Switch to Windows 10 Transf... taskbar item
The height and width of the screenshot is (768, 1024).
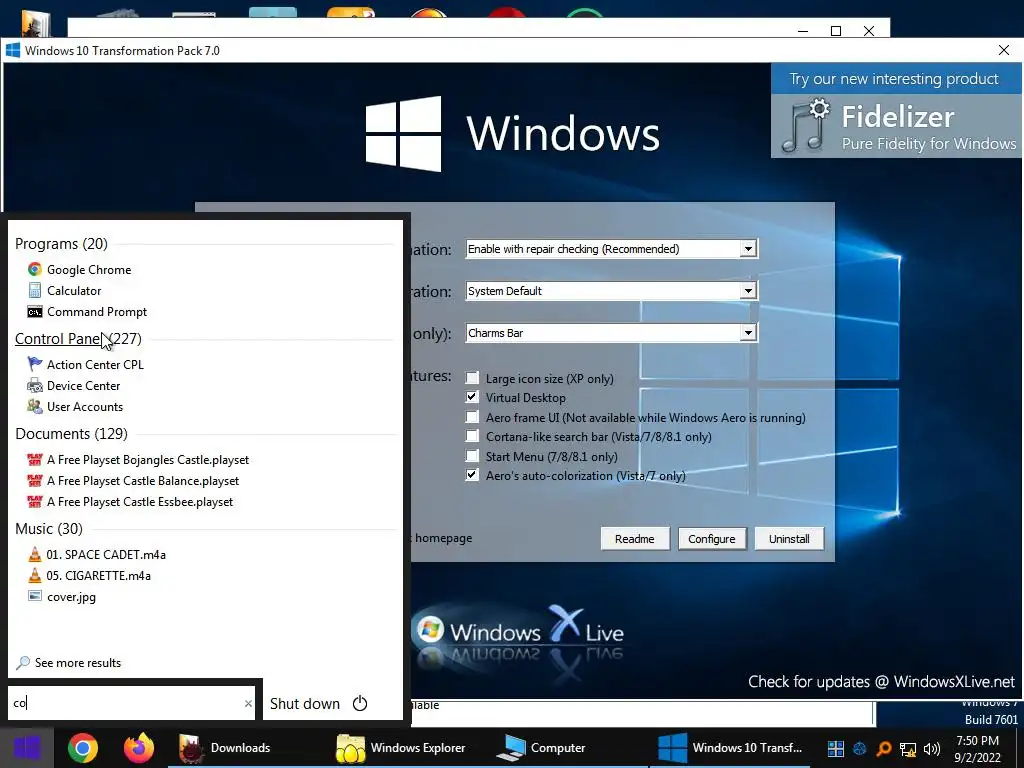tap(730, 748)
